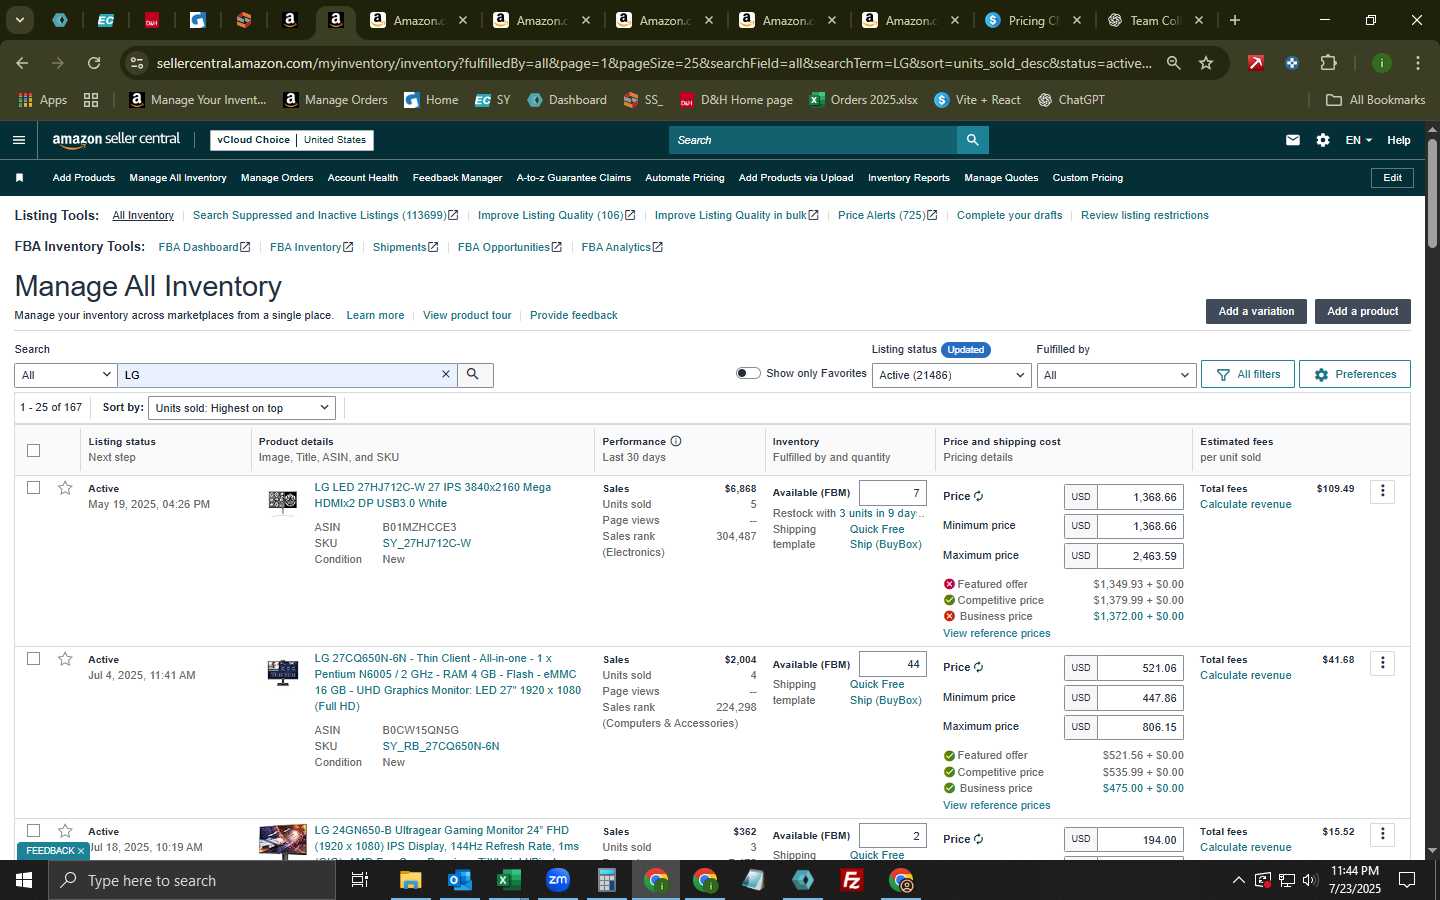Click the Add a variation button

(1256, 311)
